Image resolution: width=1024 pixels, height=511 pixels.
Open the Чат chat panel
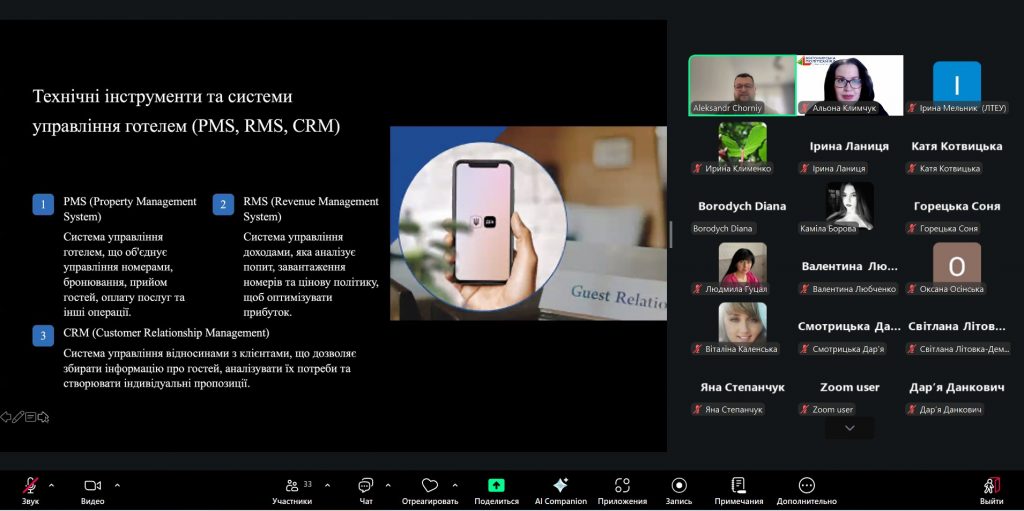[x=365, y=486]
